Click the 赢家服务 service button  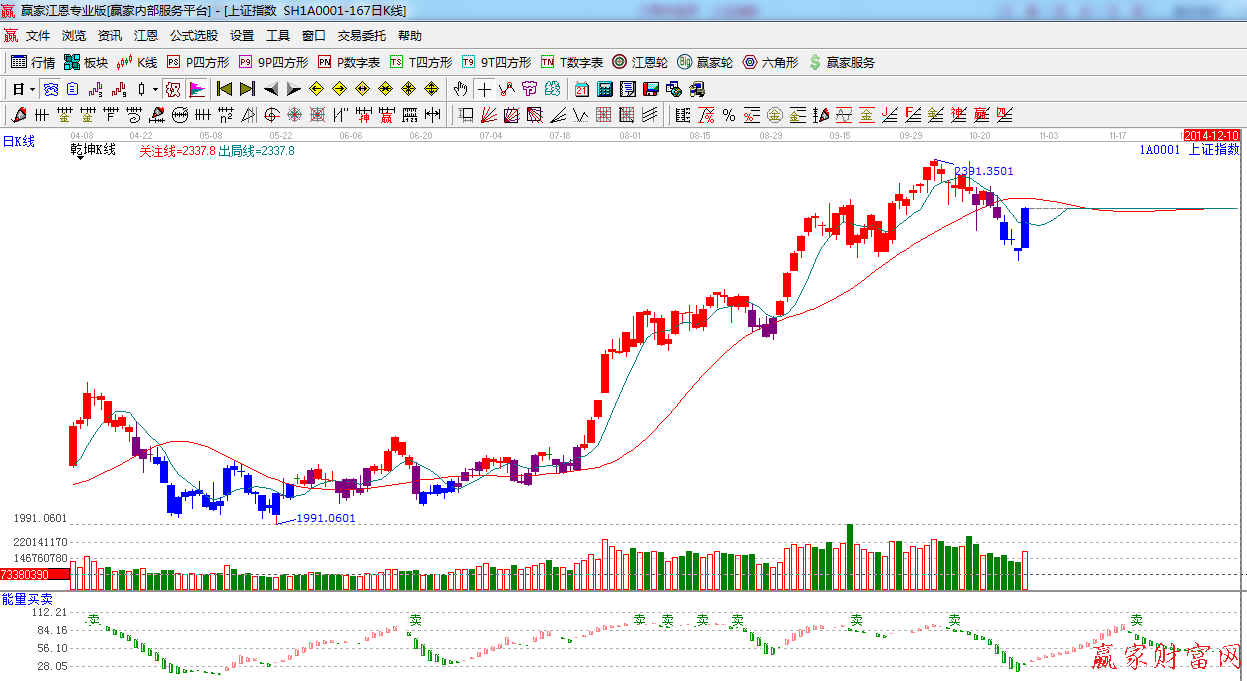click(x=841, y=62)
